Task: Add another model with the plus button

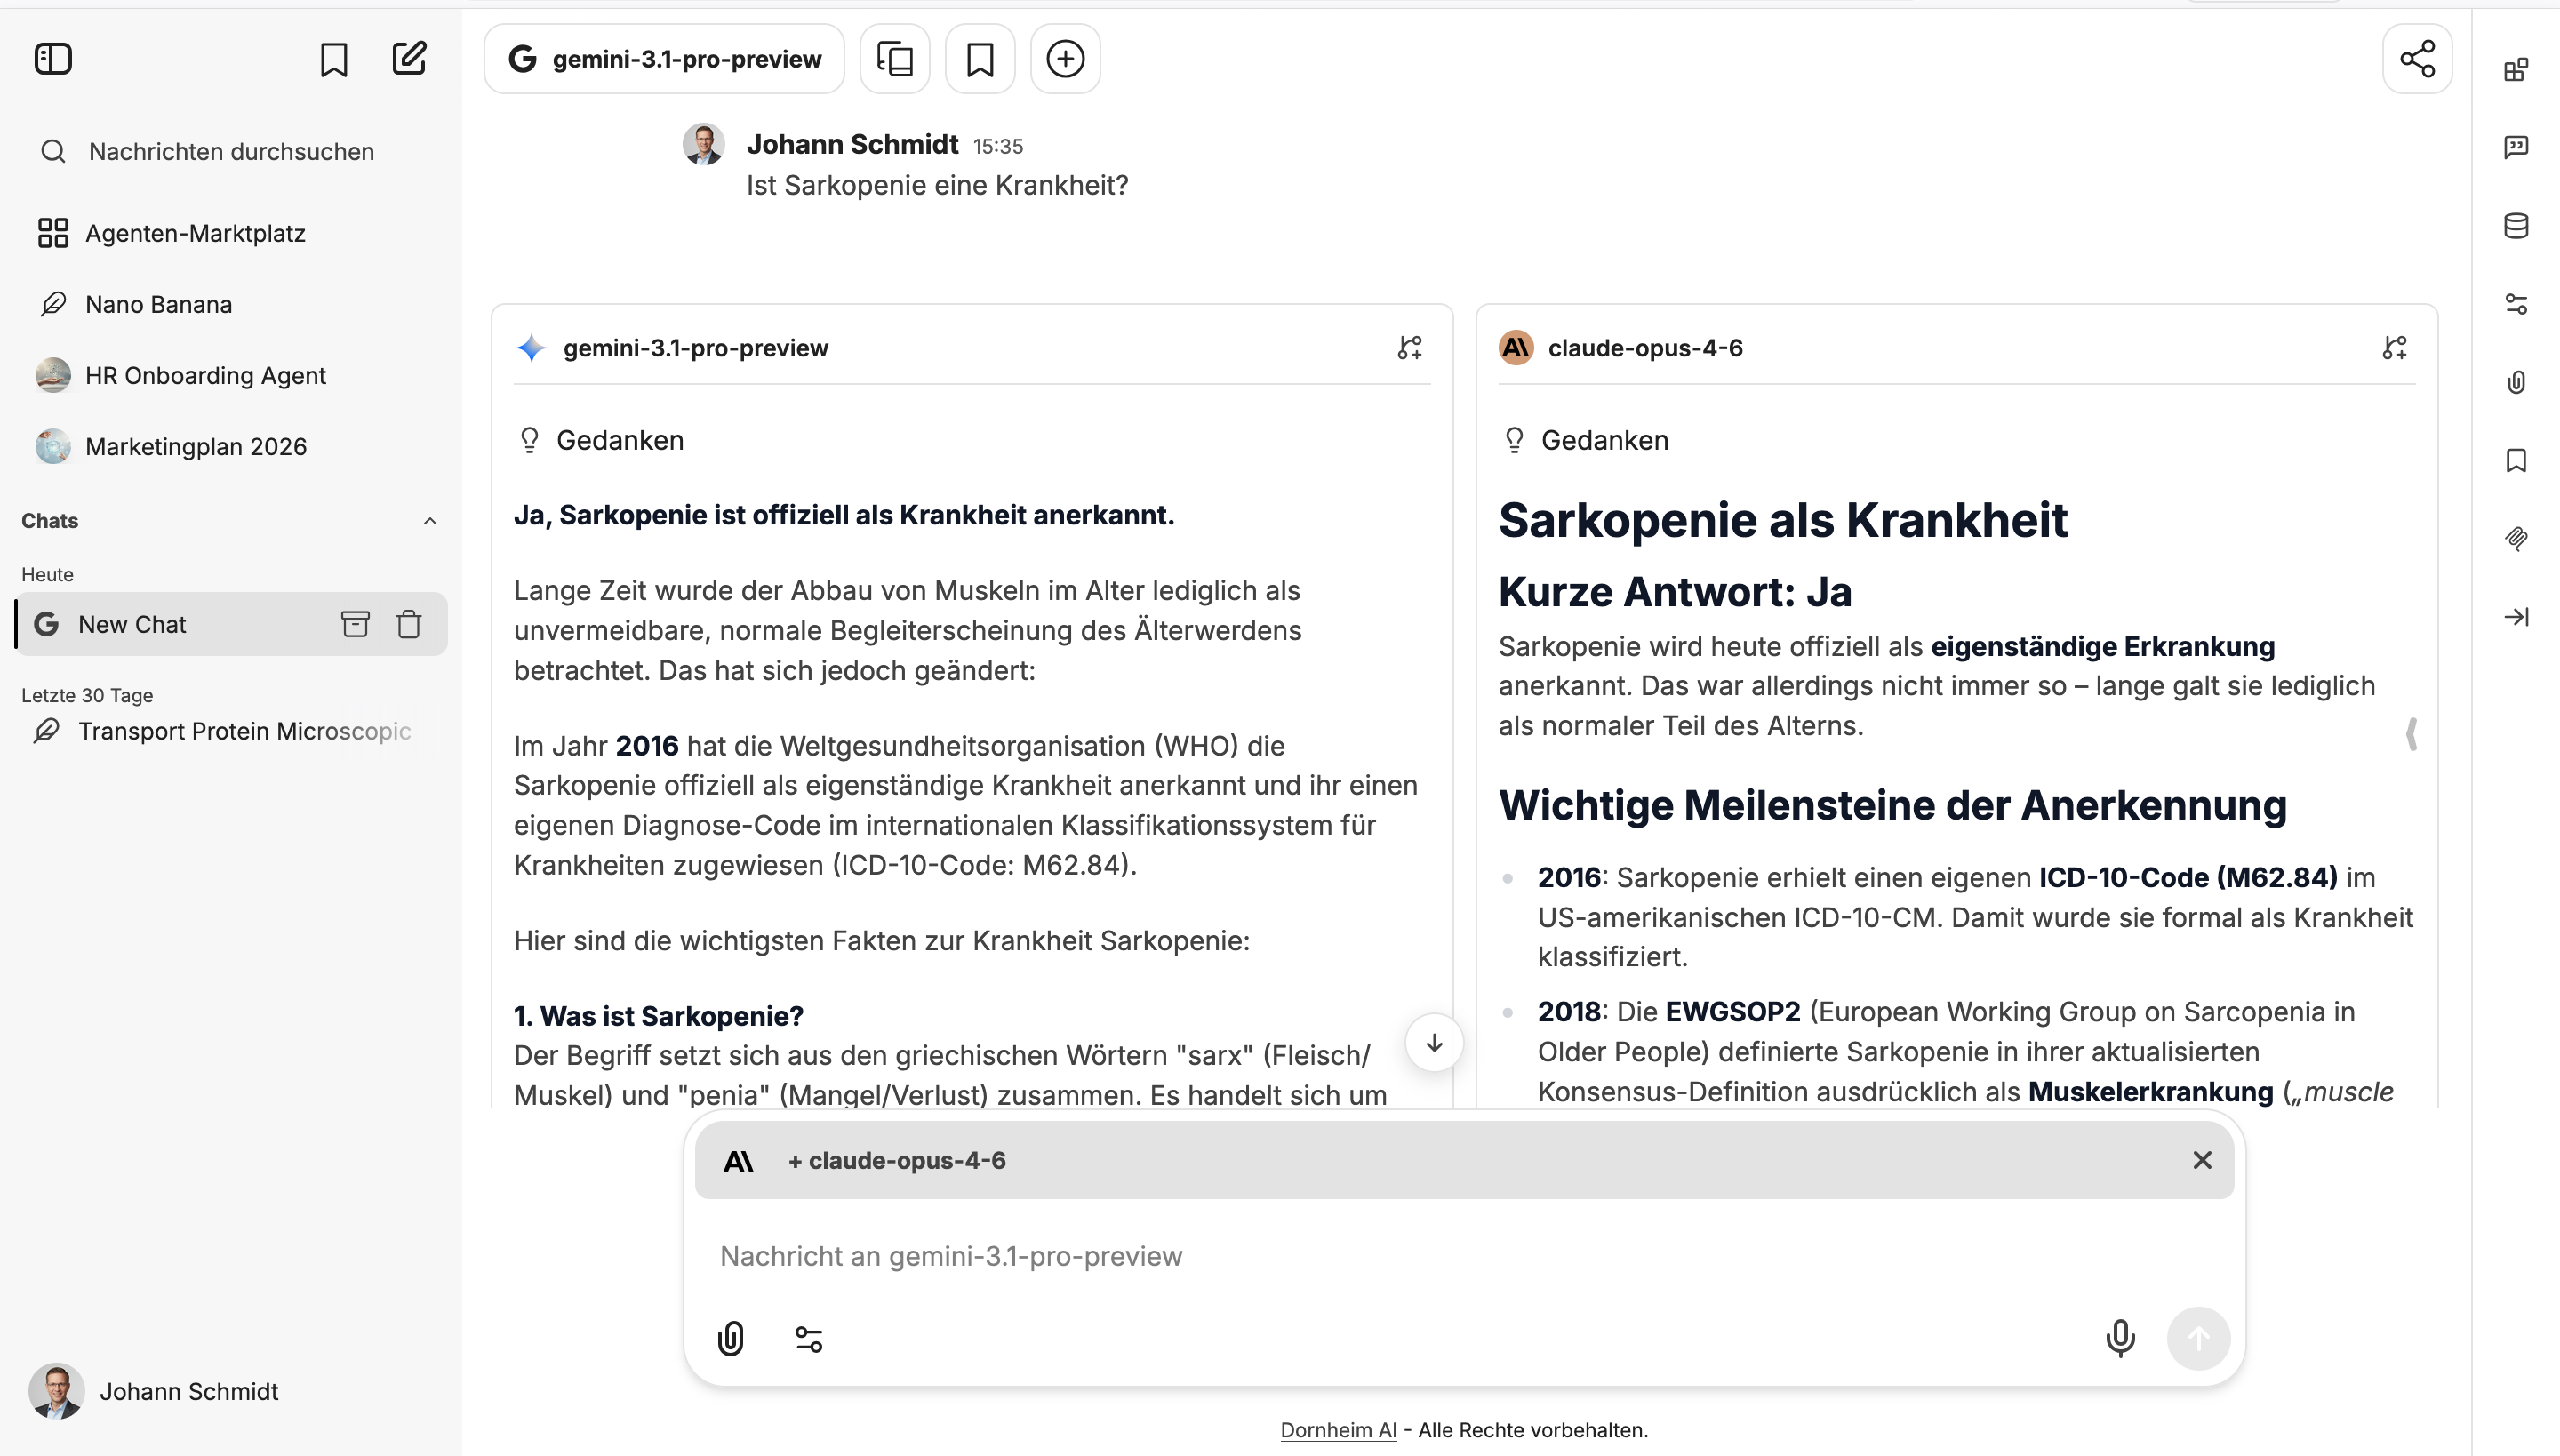Action: (1065, 58)
